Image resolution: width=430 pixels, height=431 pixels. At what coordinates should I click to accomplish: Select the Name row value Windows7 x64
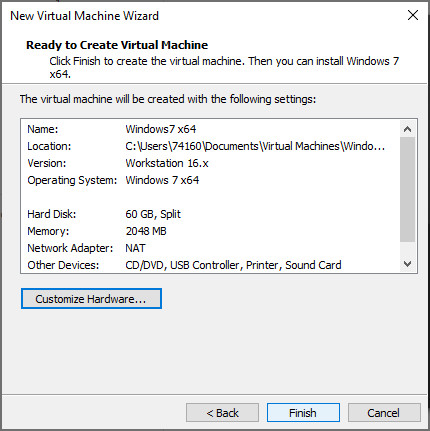[x=161, y=129]
